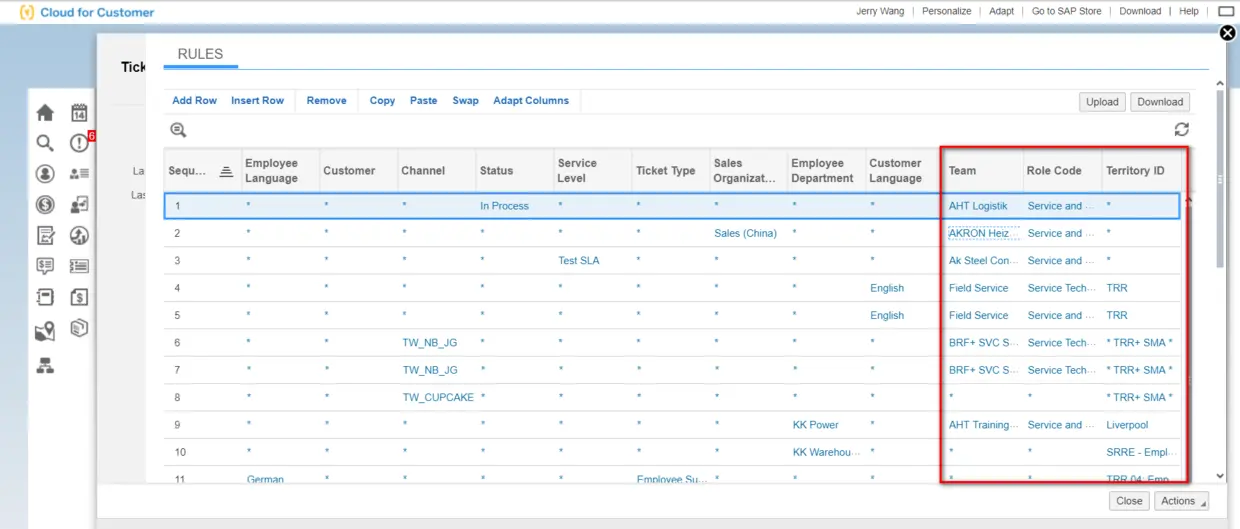This screenshot has width=1240, height=529.
Task: Open the AKRON Heiz team cell
Action: (x=983, y=233)
